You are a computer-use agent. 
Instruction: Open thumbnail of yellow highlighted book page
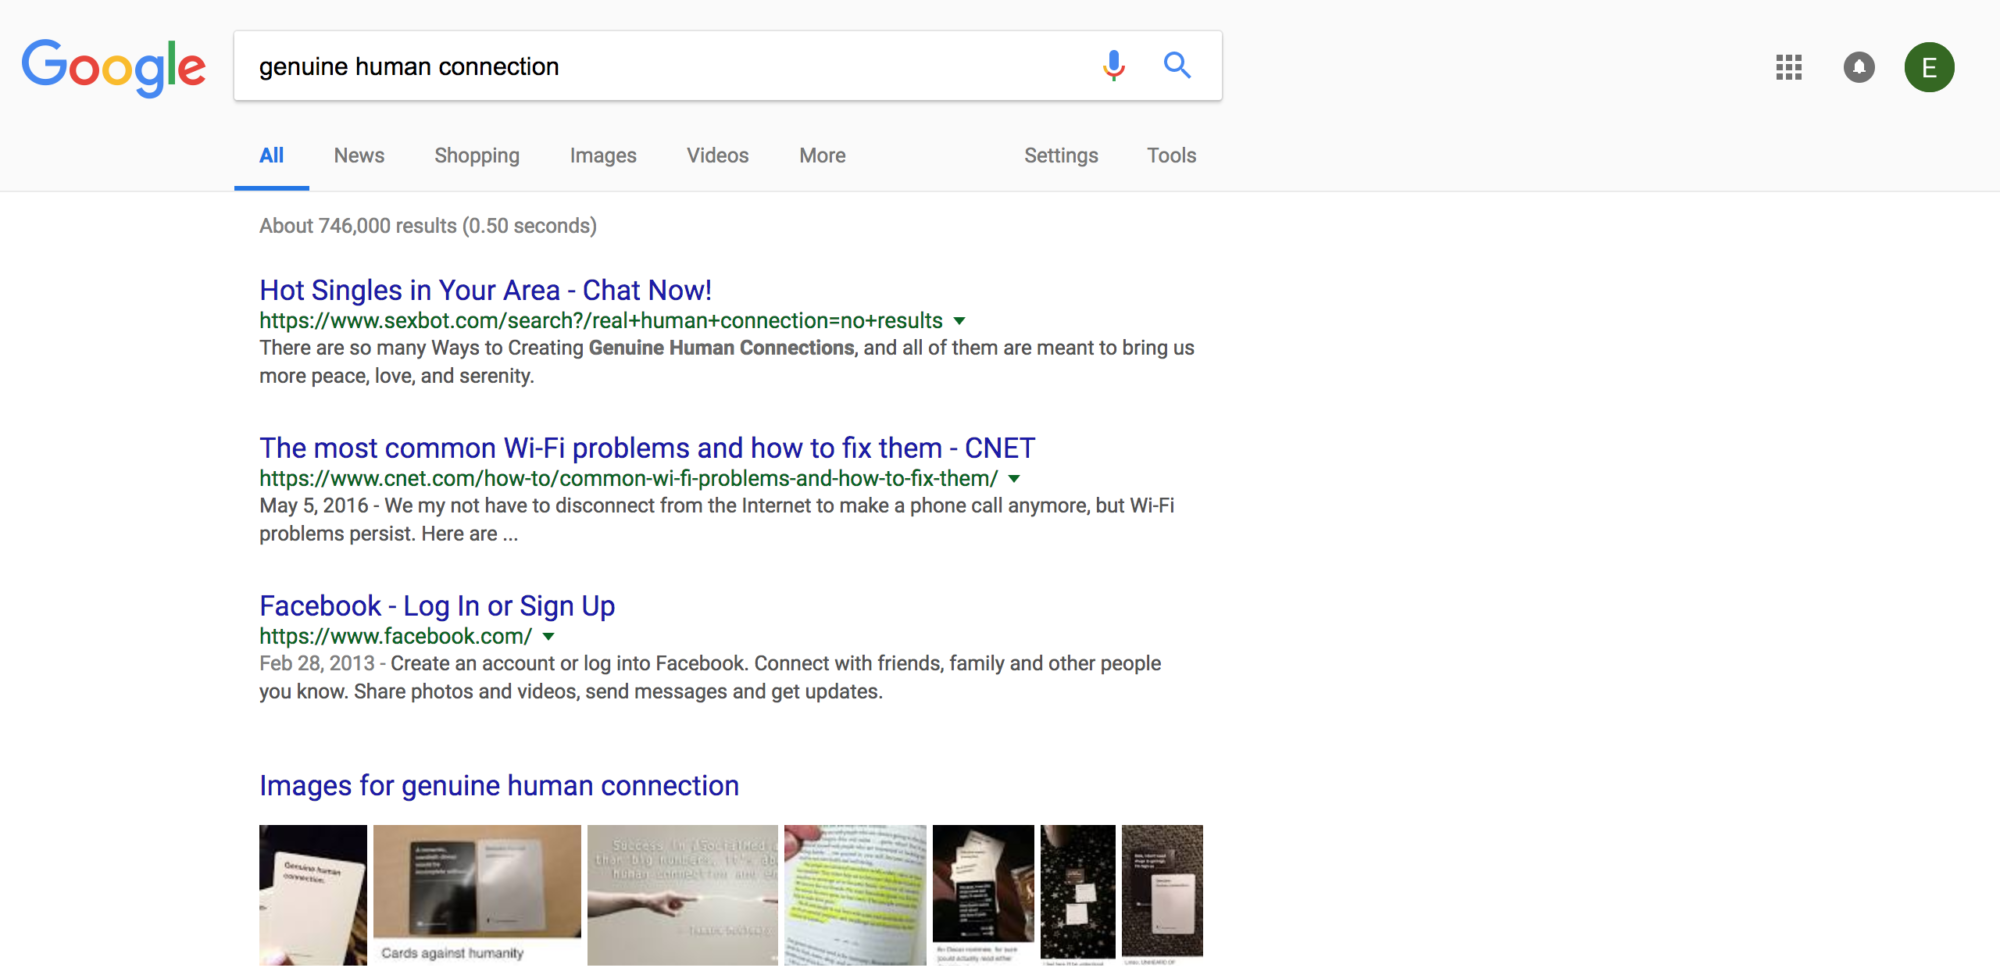(x=855, y=895)
